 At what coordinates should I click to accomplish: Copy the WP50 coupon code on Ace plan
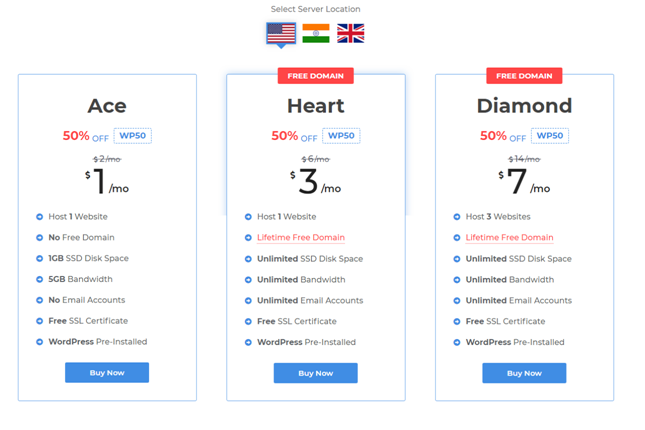tap(132, 136)
